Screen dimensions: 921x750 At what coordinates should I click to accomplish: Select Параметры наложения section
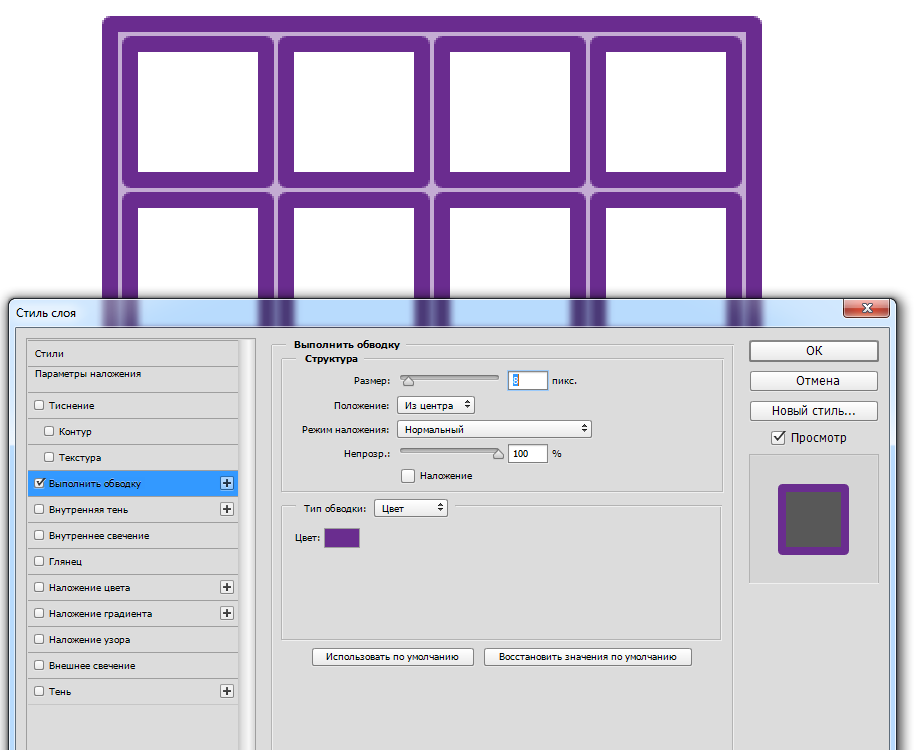click(x=133, y=379)
